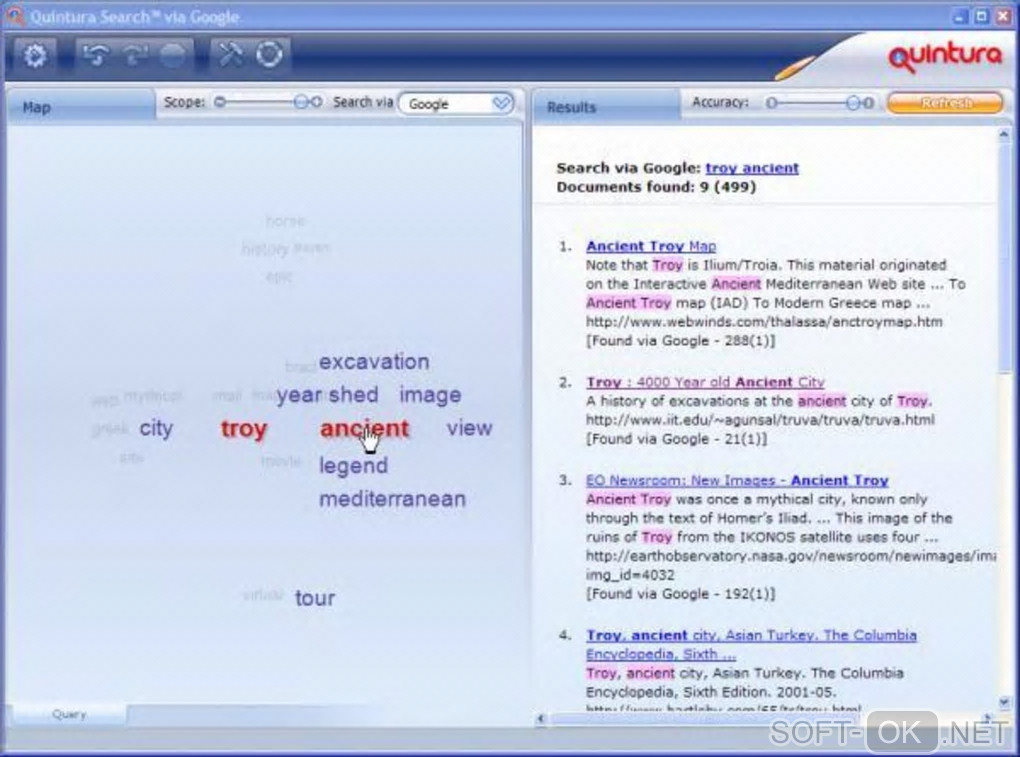Image resolution: width=1020 pixels, height=757 pixels.
Task: Click the back (undo) arrow icon
Action: click(96, 55)
